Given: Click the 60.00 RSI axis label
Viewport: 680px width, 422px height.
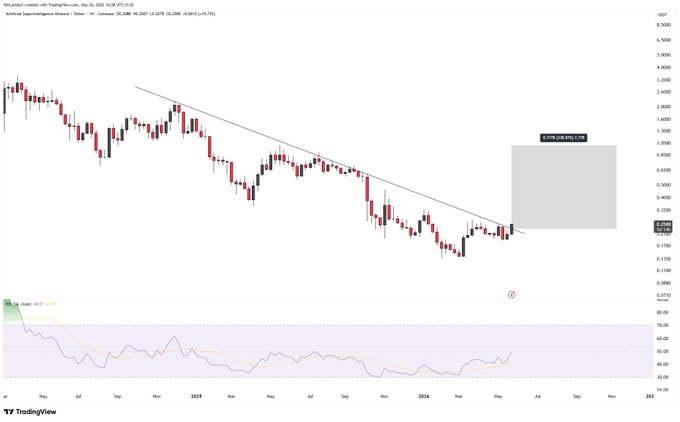Looking at the screenshot, I should [x=662, y=338].
